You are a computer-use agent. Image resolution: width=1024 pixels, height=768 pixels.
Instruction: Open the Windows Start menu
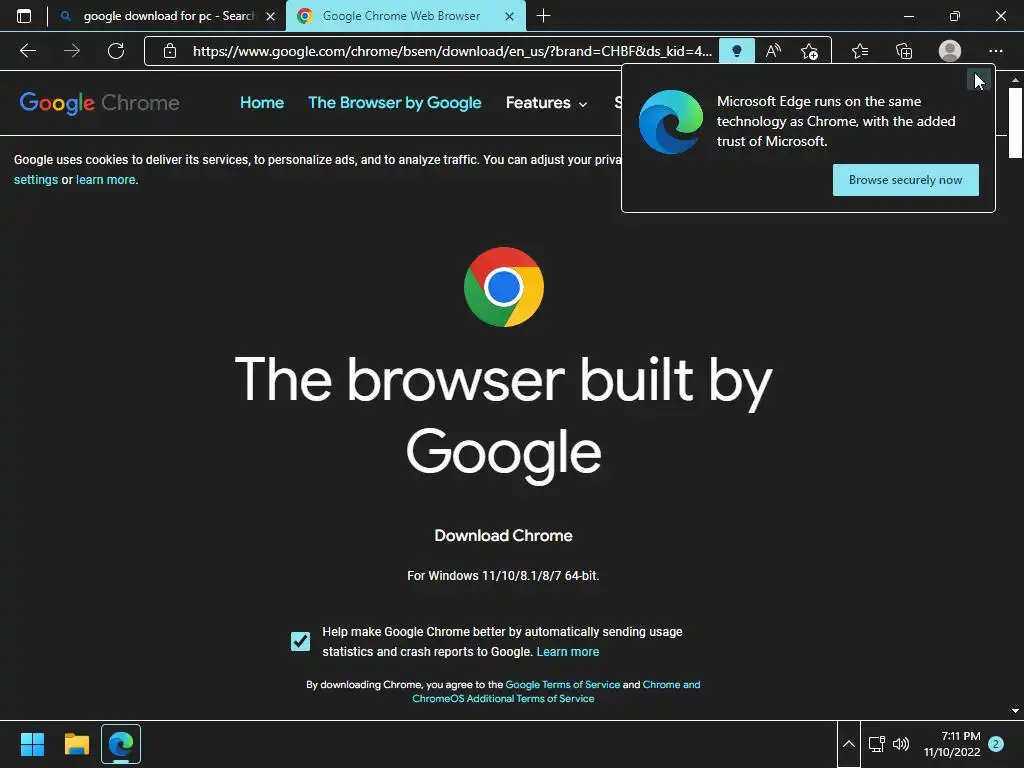coord(32,744)
